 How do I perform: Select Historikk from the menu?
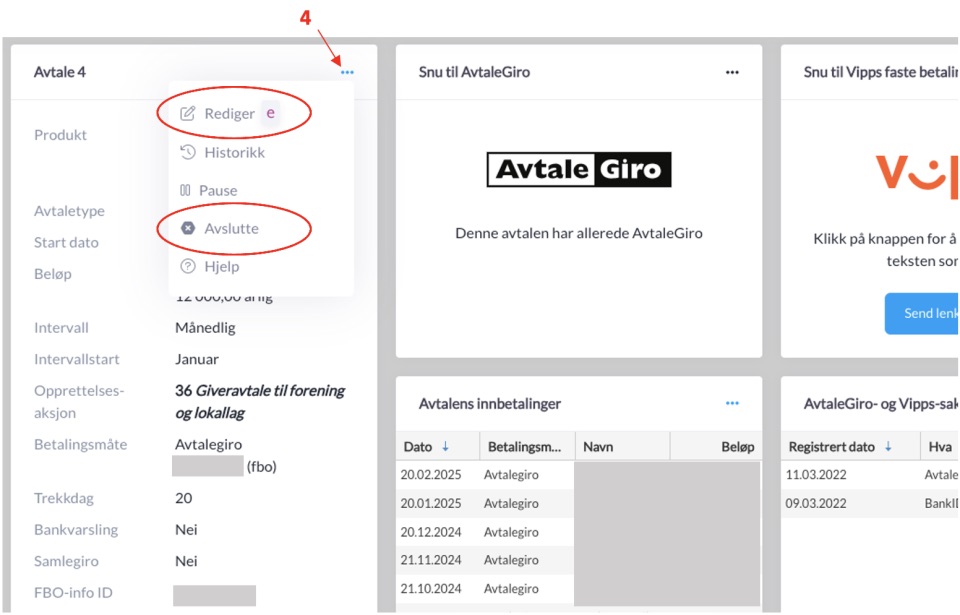(234, 153)
